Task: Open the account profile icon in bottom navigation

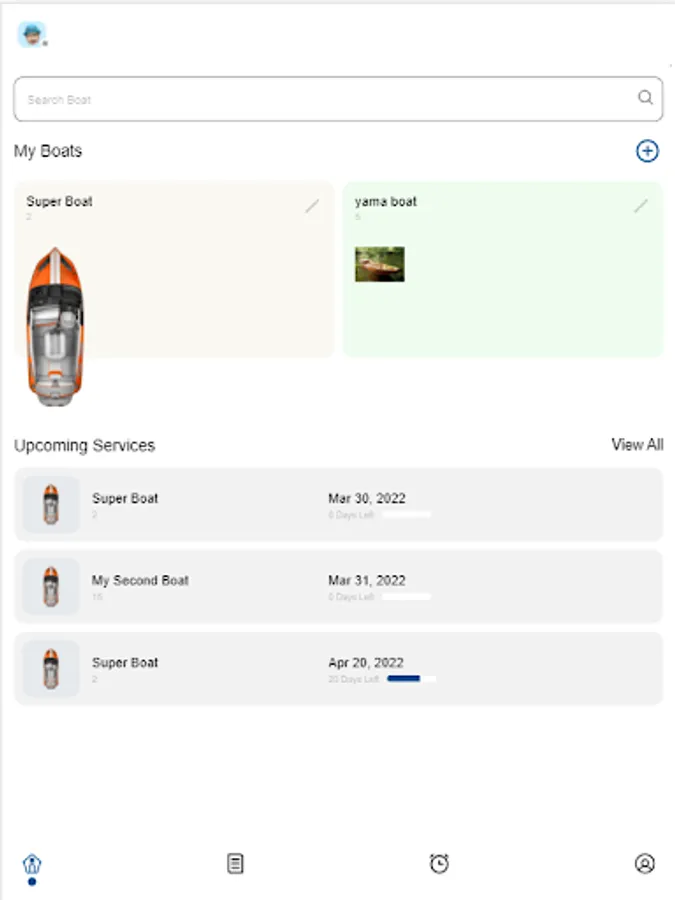Action: point(646,863)
